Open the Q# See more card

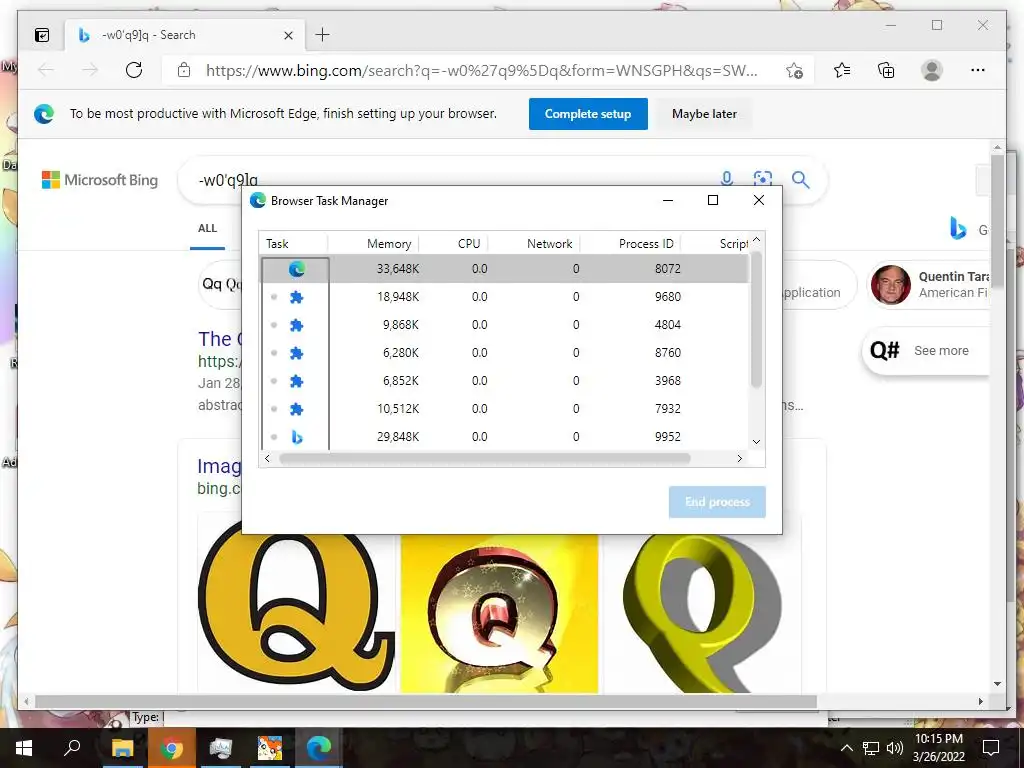coord(926,351)
